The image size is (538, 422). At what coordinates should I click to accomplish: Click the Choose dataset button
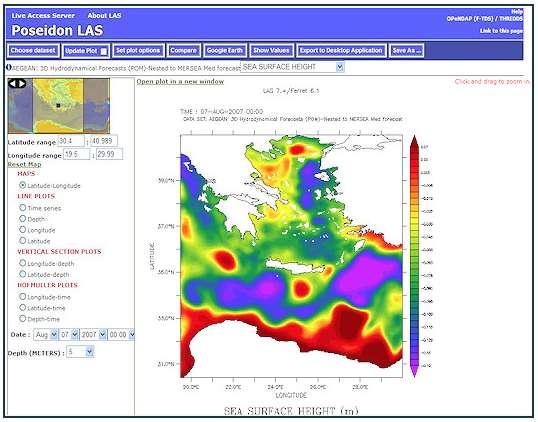tap(33, 51)
